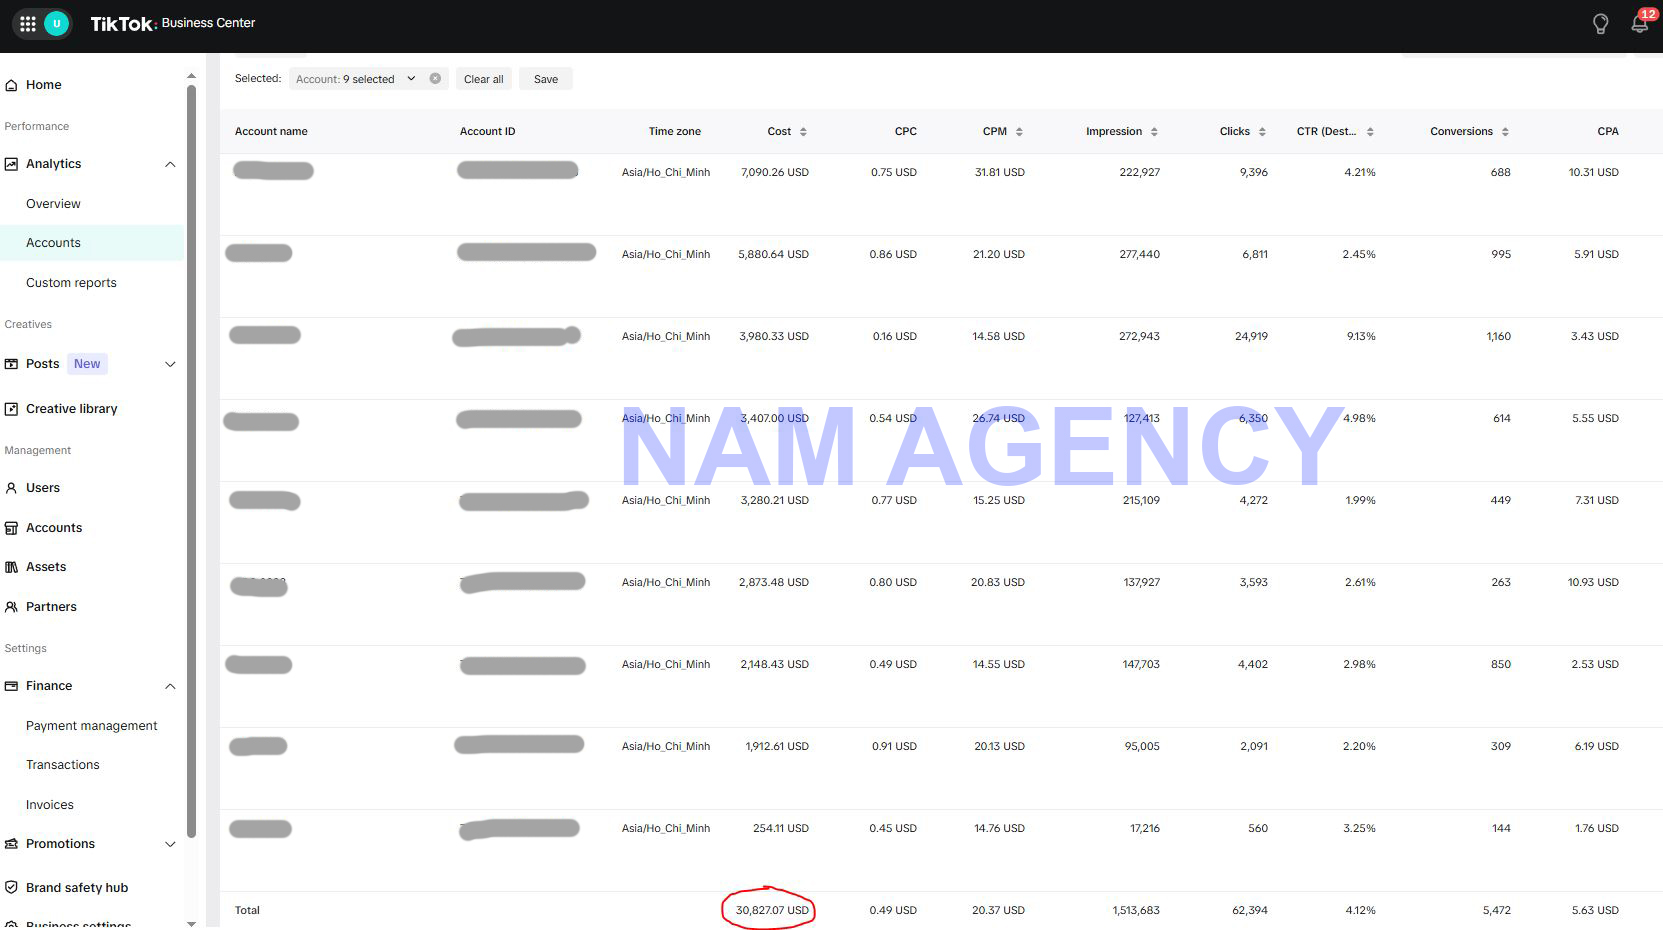This screenshot has width=1663, height=930.
Task: Click sidebar scroll up arrow
Action: click(191, 76)
